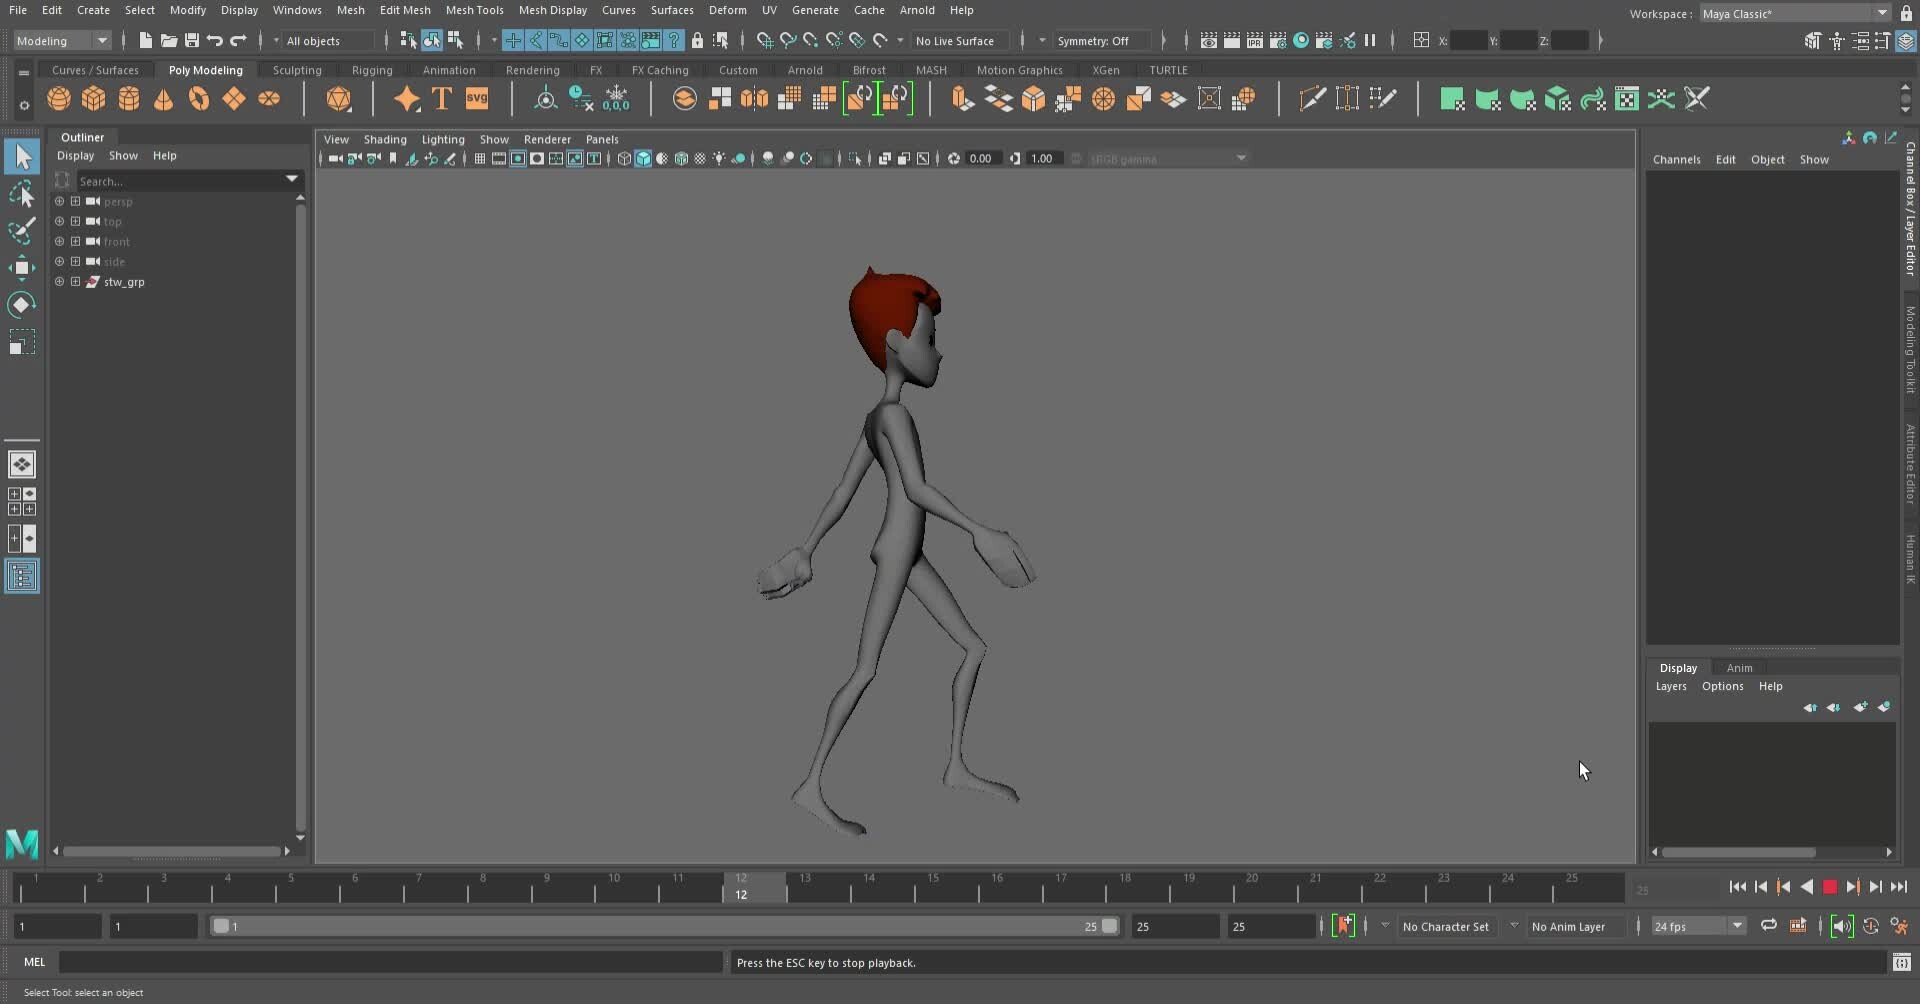The height and width of the screenshot is (1004, 1920).
Task: Create a polygon sphere from the shelf
Action: tap(58, 98)
